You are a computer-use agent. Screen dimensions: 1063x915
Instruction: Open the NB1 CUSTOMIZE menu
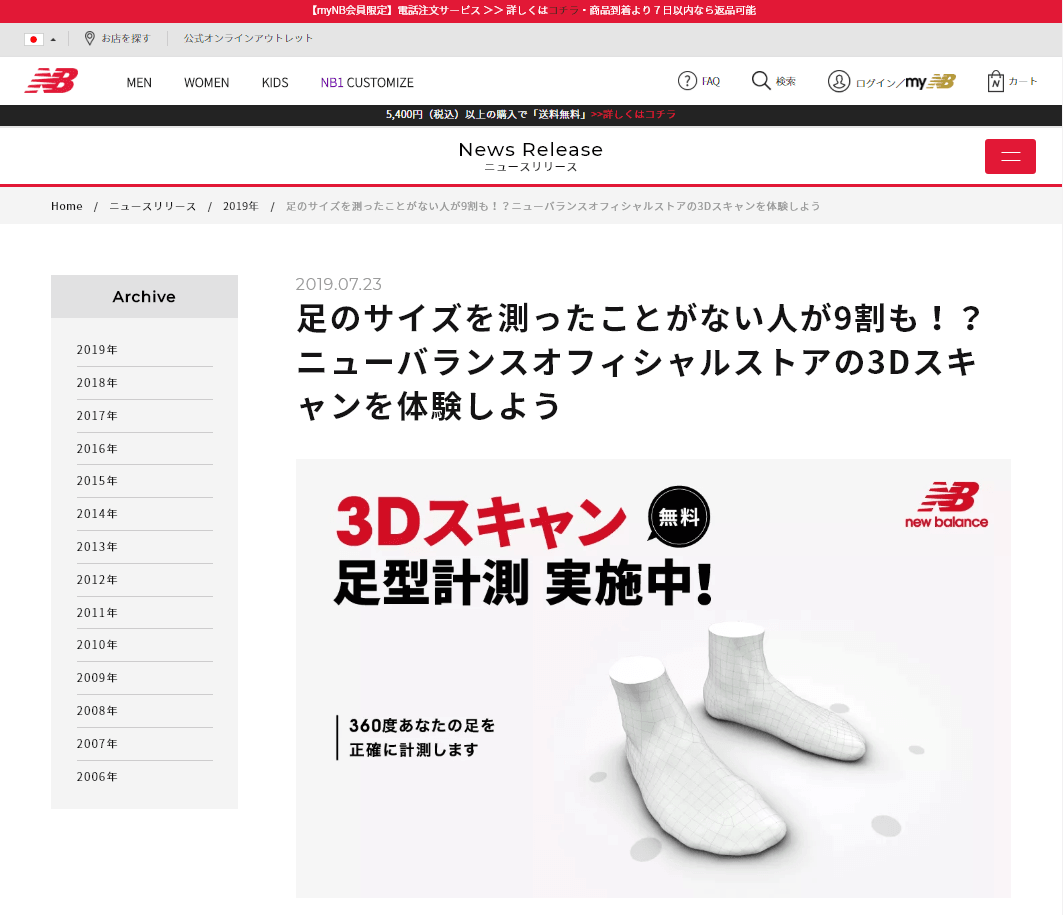[367, 83]
